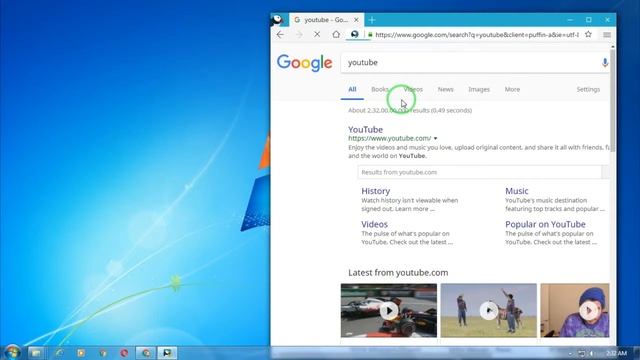Play the racing car video thumbnail
640x360 pixels.
[389, 311]
